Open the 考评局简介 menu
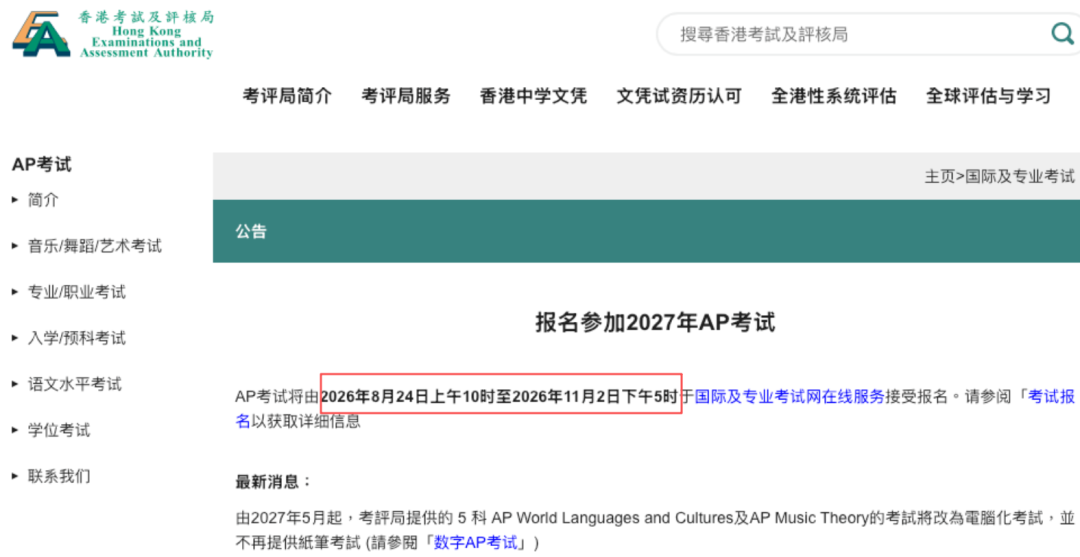The image size is (1080, 557). tap(287, 96)
